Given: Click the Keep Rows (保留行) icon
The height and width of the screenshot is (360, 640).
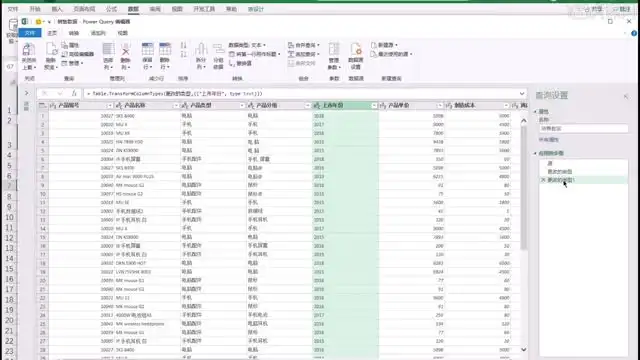Looking at the screenshot, I should coord(147,50).
